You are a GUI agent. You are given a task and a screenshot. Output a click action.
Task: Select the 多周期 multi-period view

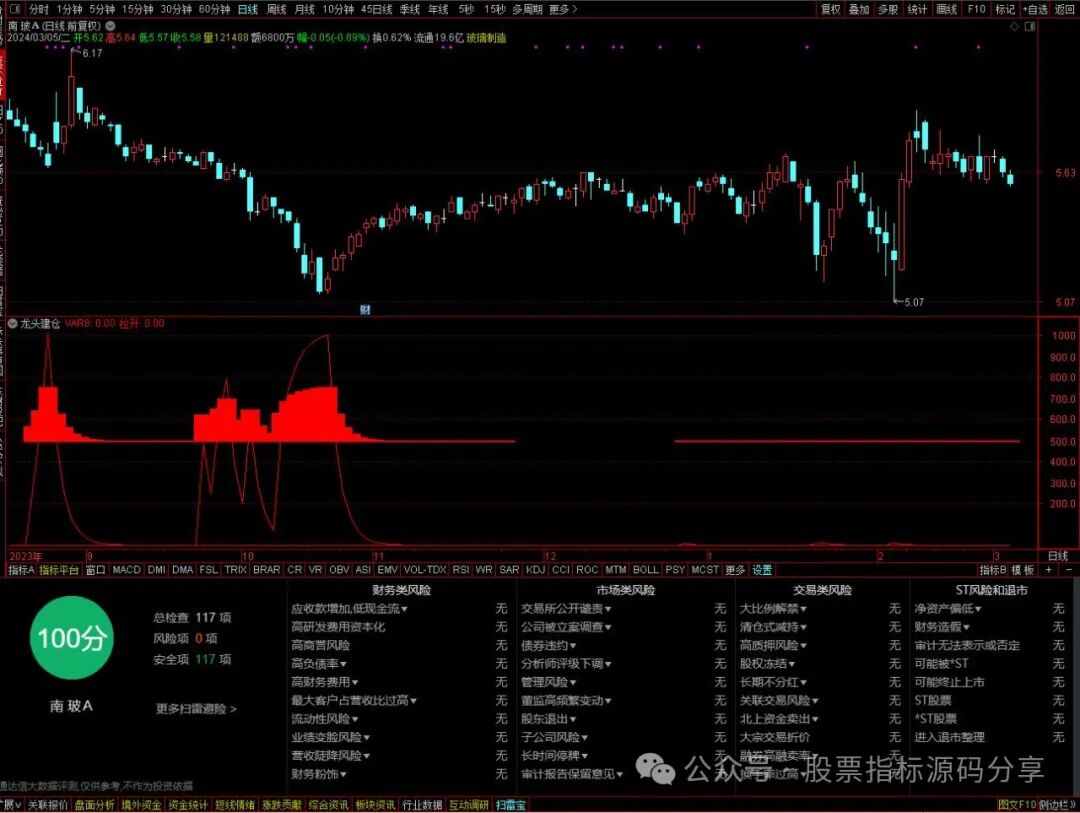pos(527,9)
